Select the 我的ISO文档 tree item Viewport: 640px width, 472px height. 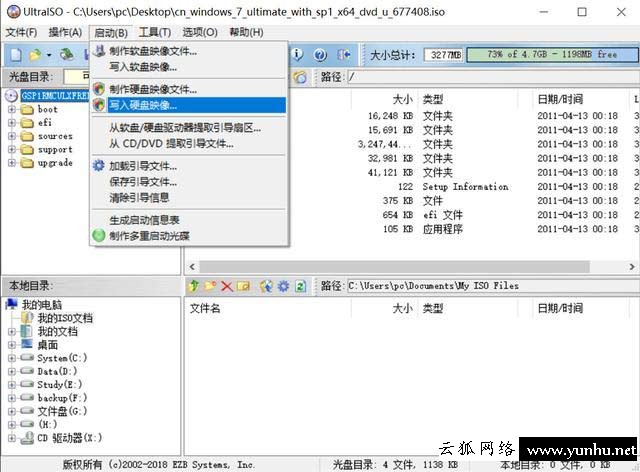pos(65,318)
